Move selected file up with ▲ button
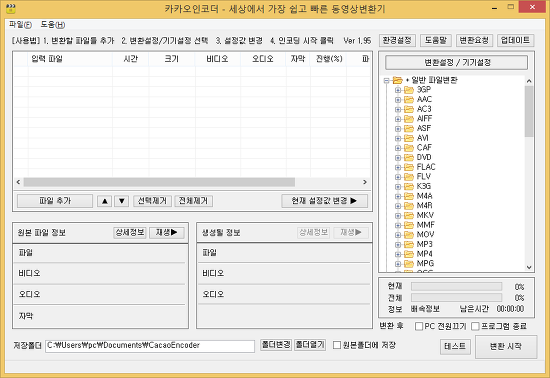Image resolution: width=550 pixels, height=378 pixels. coord(105,201)
